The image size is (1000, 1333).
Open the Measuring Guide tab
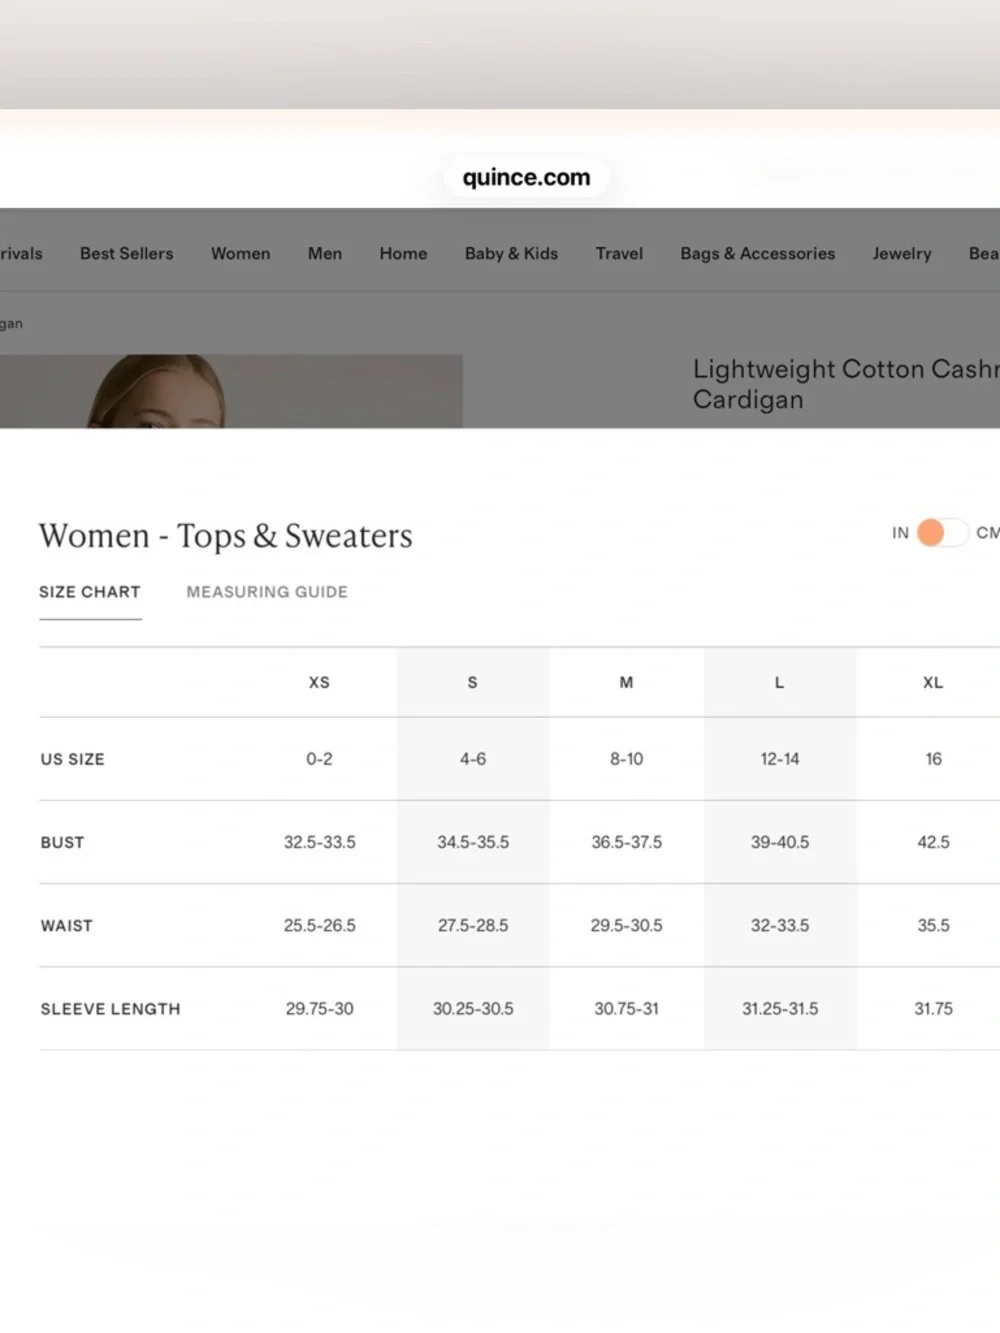click(x=267, y=592)
